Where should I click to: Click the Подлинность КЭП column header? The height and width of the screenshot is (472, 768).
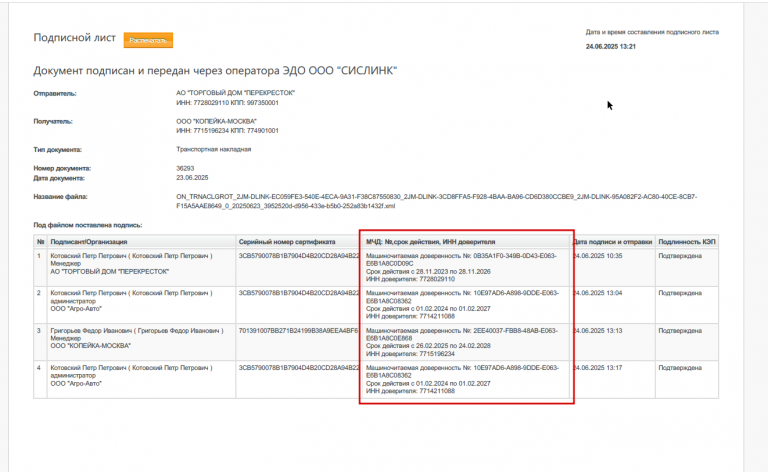pyautogui.click(x=687, y=242)
